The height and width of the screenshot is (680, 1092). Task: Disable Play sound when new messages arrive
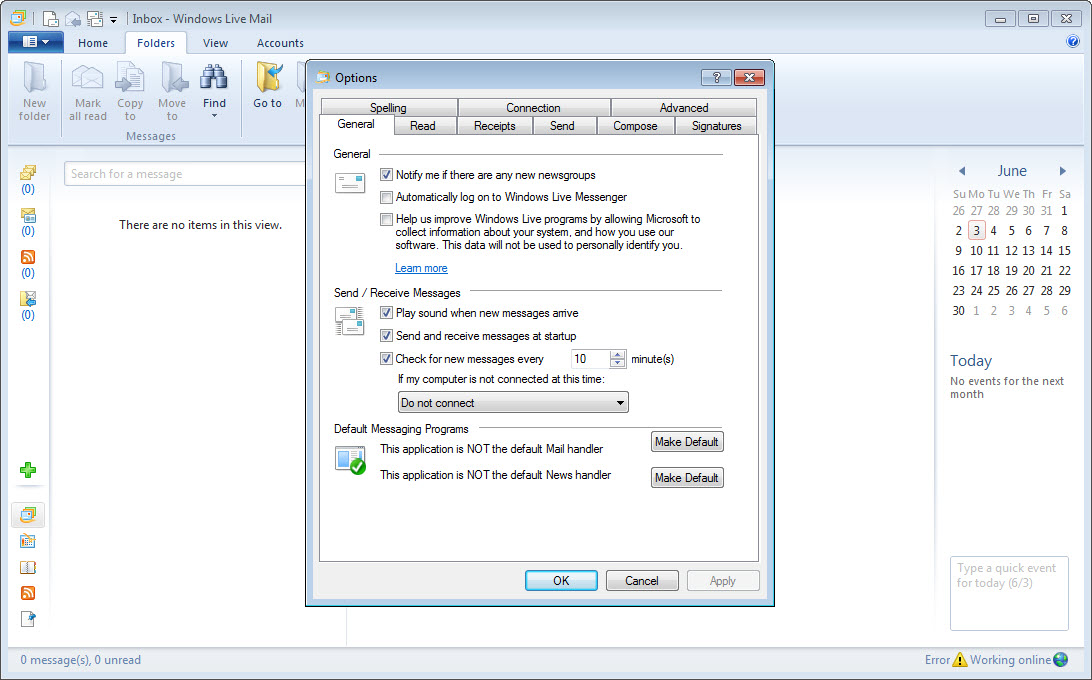pos(387,313)
